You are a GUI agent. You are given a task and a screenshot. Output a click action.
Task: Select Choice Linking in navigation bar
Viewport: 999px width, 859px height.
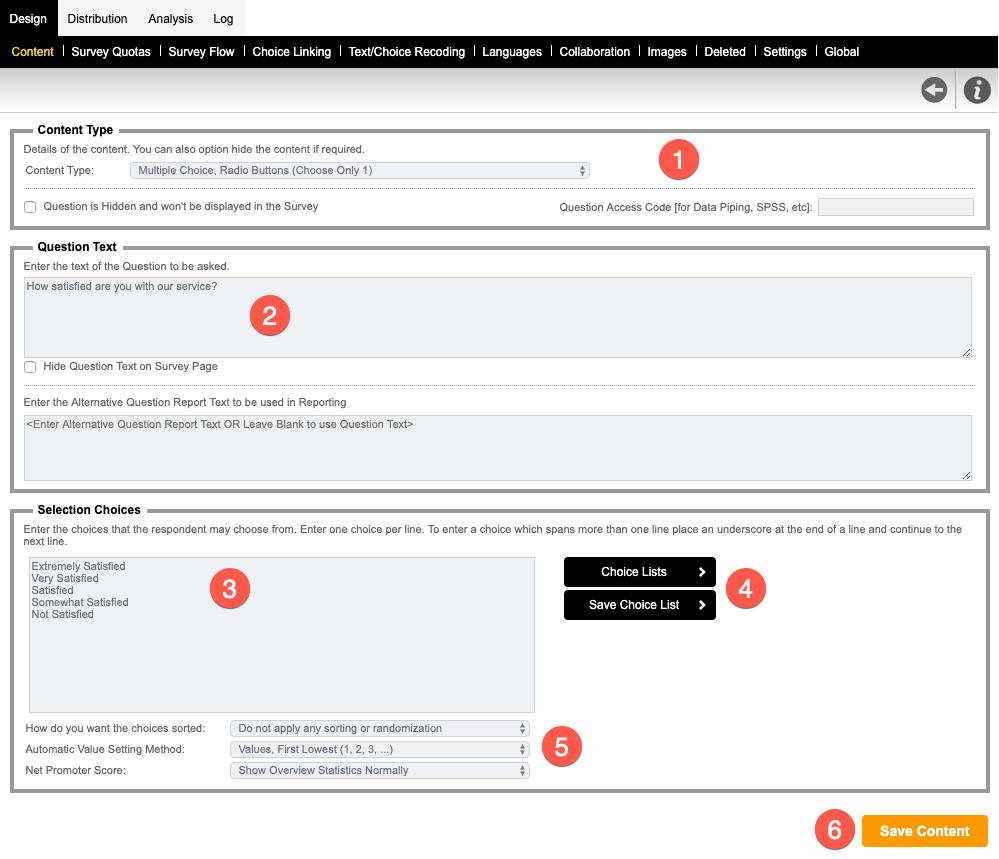291,52
